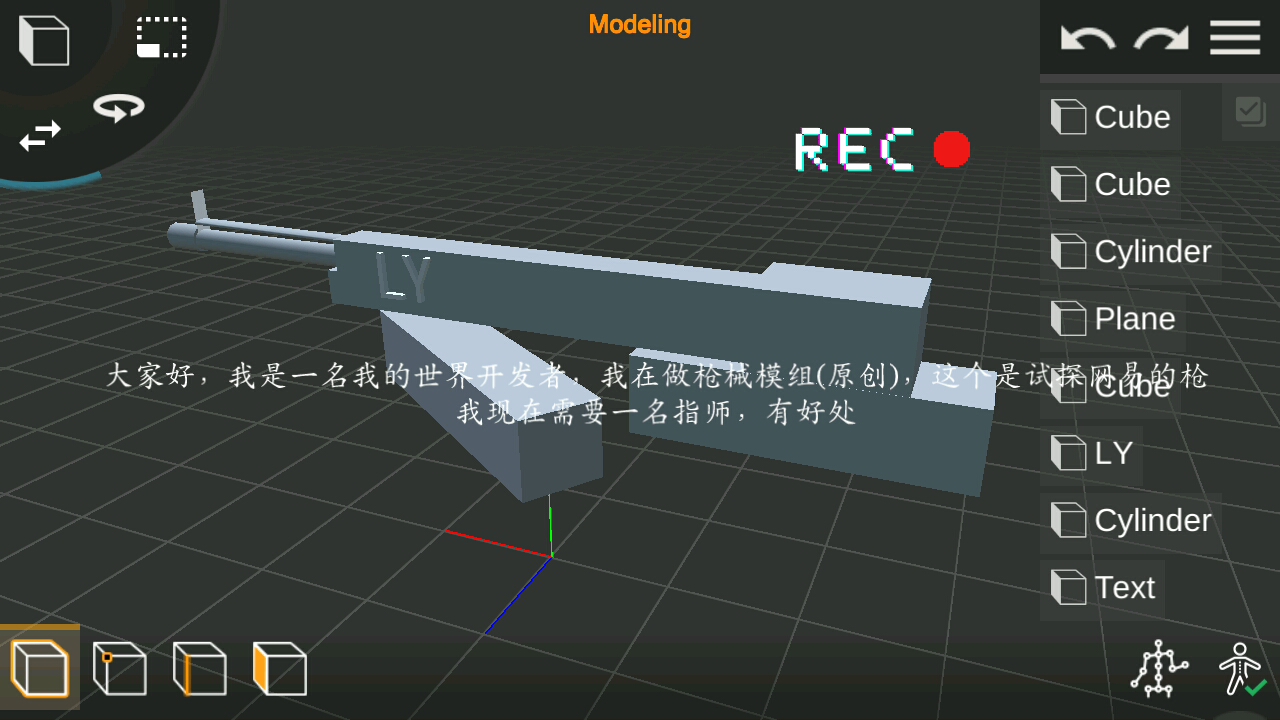Open the armature/bone tool
The width and height of the screenshot is (1280, 720).
click(x=1157, y=666)
